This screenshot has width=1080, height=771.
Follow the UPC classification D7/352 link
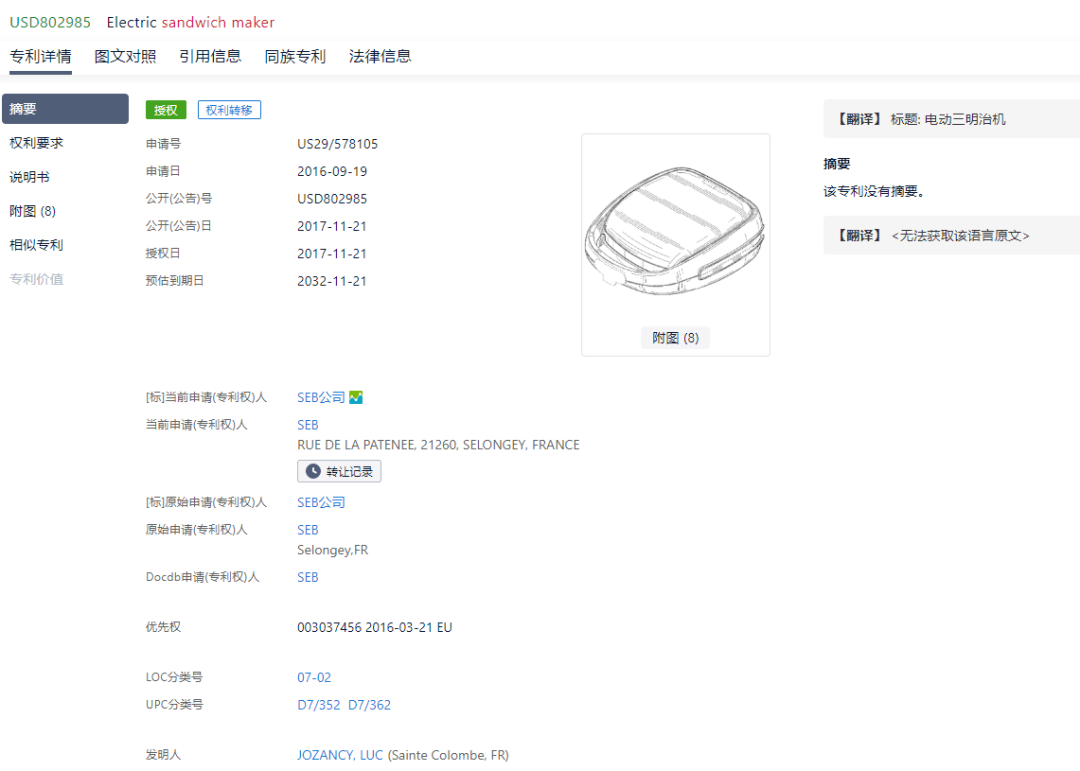coord(318,705)
